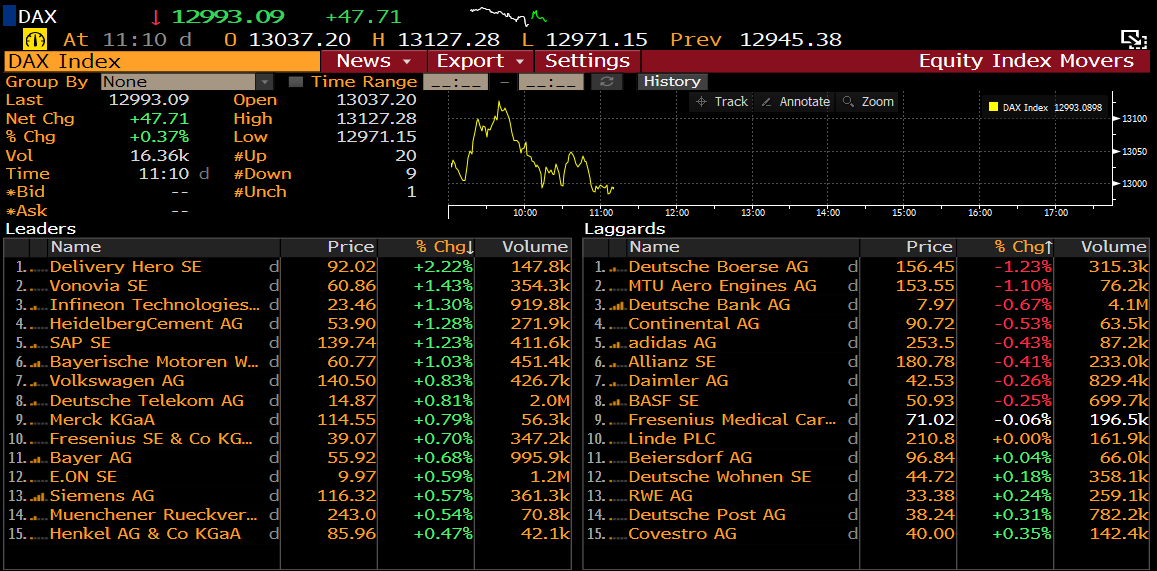Open Henkel AG & Co KGaA row
The height and width of the screenshot is (571, 1157).
(x=288, y=534)
